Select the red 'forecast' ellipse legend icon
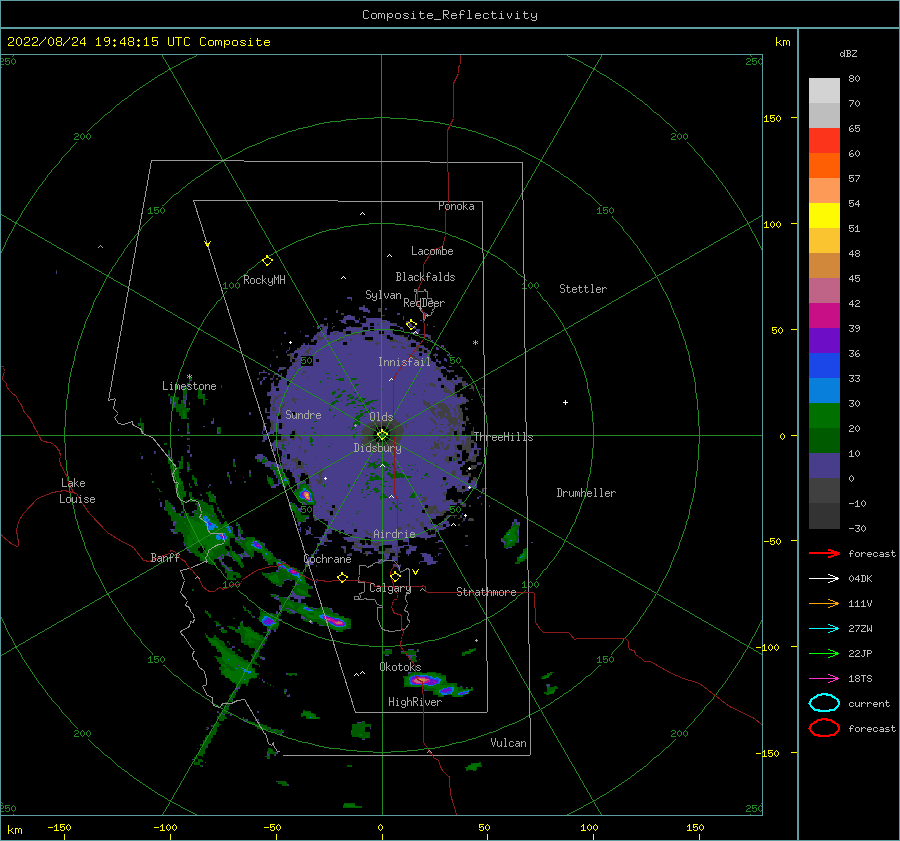This screenshot has width=900, height=841. point(824,728)
